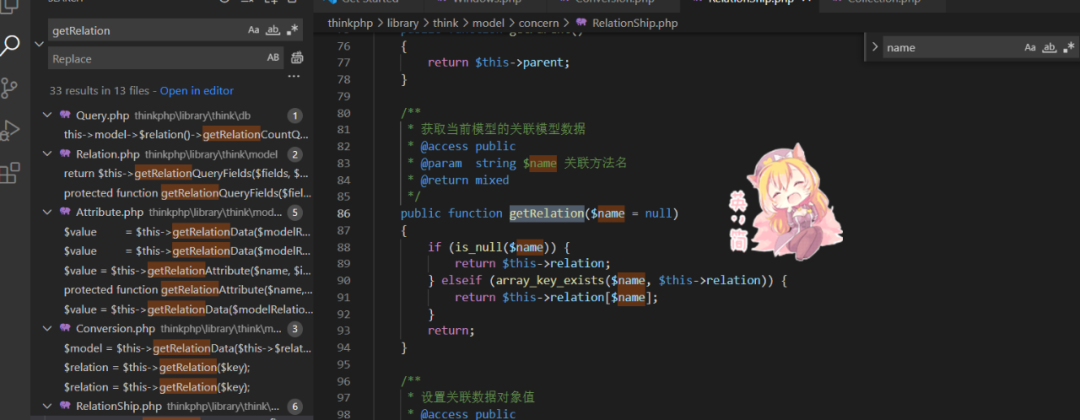The width and height of the screenshot is (1080, 420).
Task: Click the Open in editor link
Action: (196, 91)
